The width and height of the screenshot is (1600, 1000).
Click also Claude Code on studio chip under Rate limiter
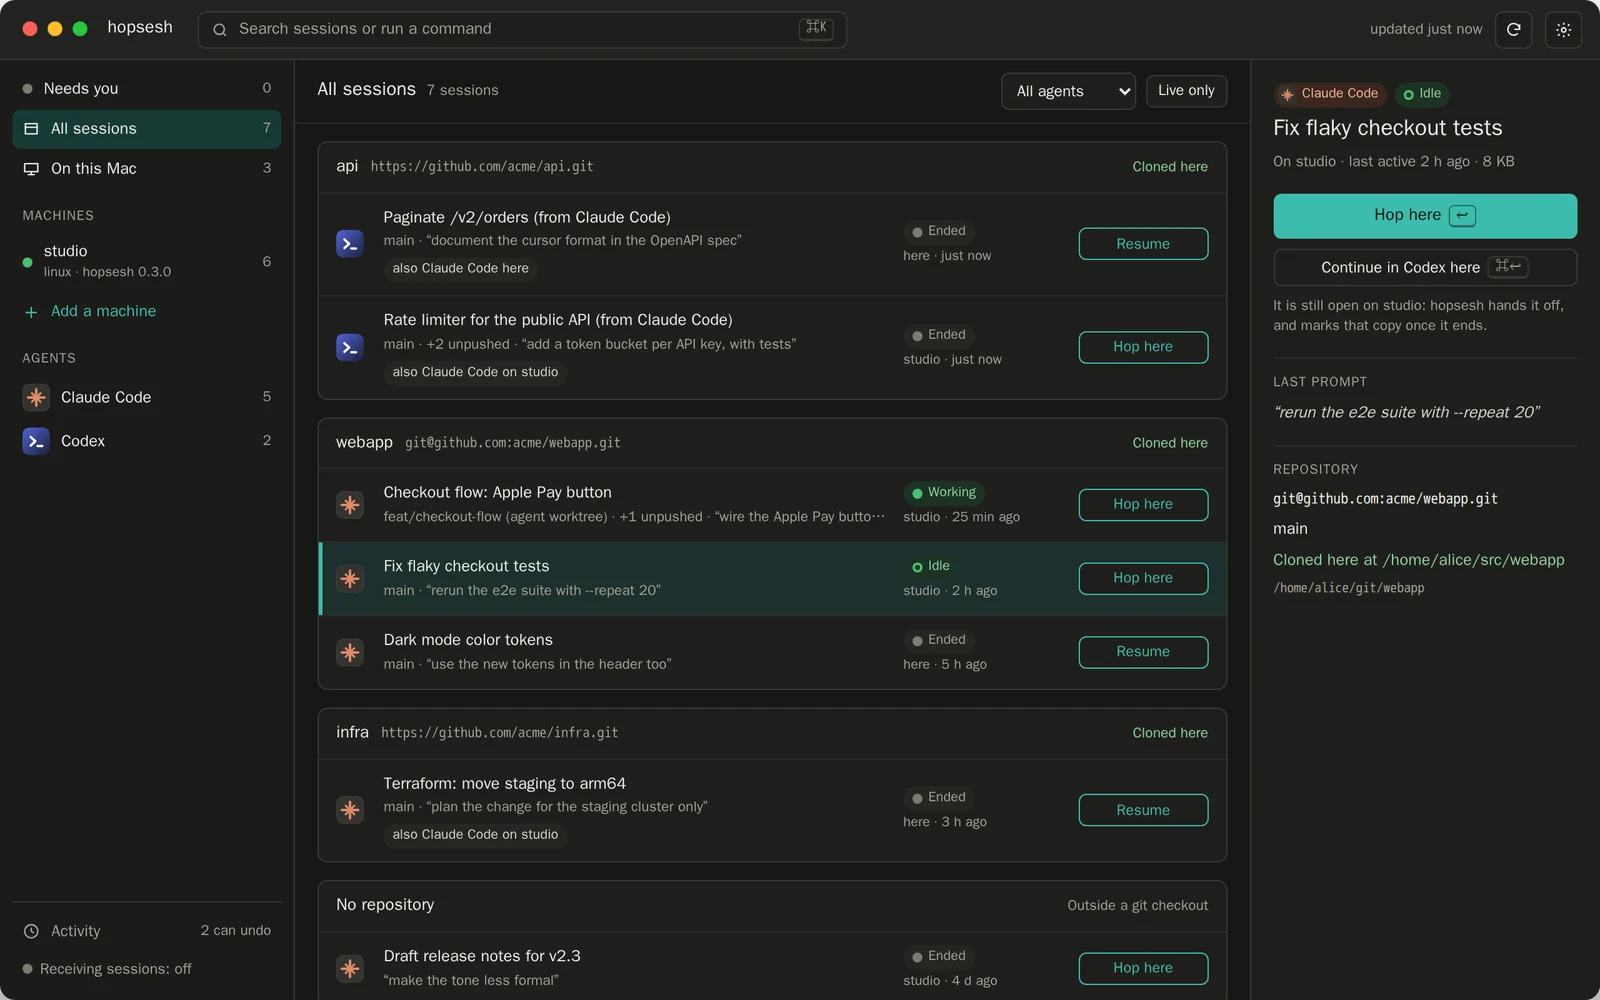tap(476, 372)
